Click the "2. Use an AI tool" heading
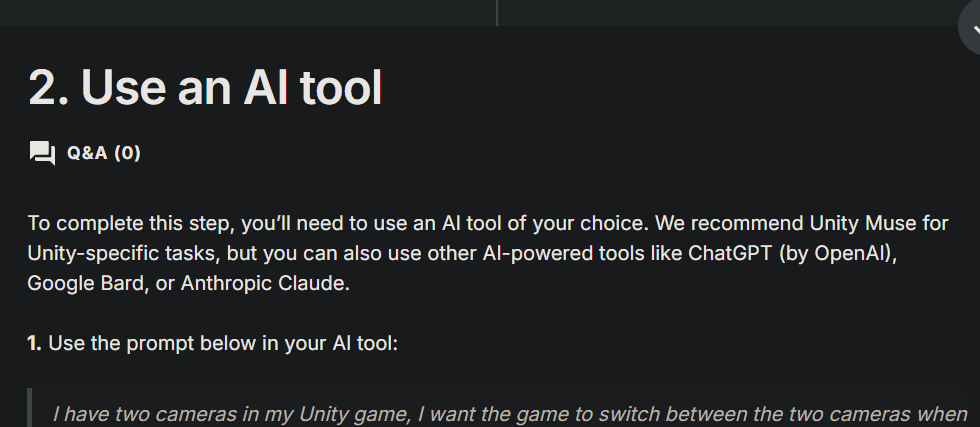 tap(205, 88)
